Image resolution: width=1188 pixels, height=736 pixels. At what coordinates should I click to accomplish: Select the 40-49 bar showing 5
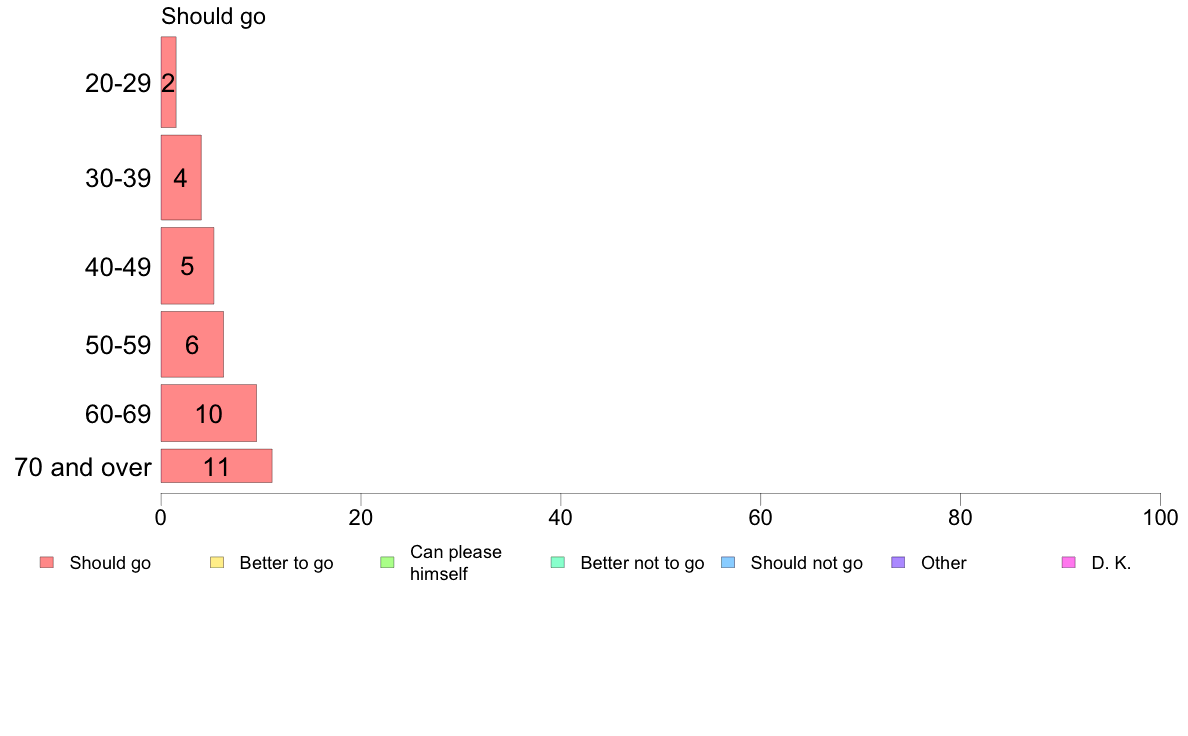click(x=187, y=265)
